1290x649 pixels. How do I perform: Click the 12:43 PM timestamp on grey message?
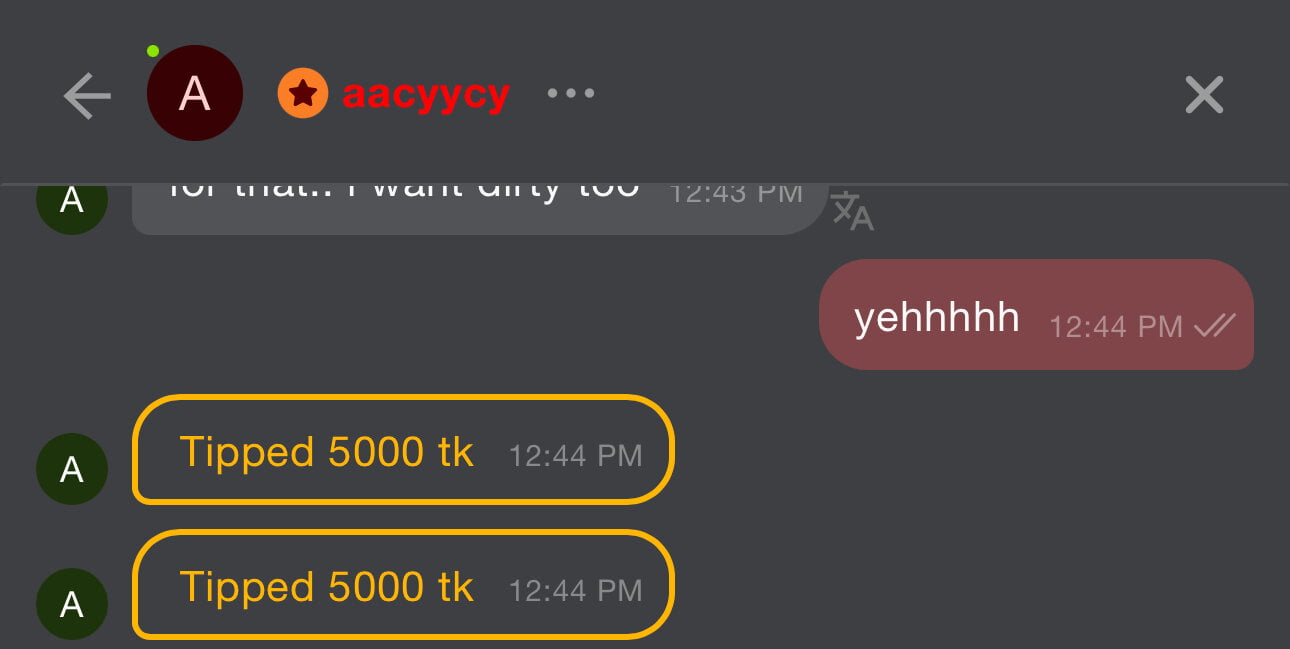point(736,193)
